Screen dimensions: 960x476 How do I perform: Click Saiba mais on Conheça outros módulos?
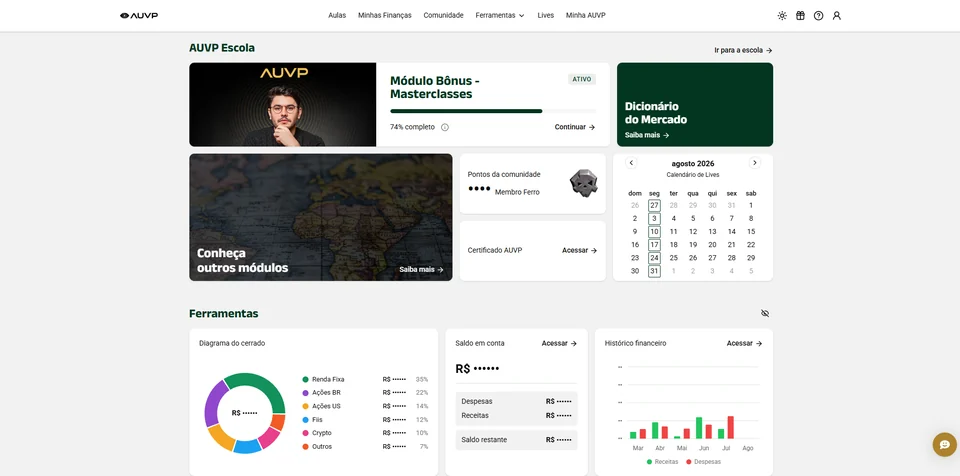tap(421, 270)
